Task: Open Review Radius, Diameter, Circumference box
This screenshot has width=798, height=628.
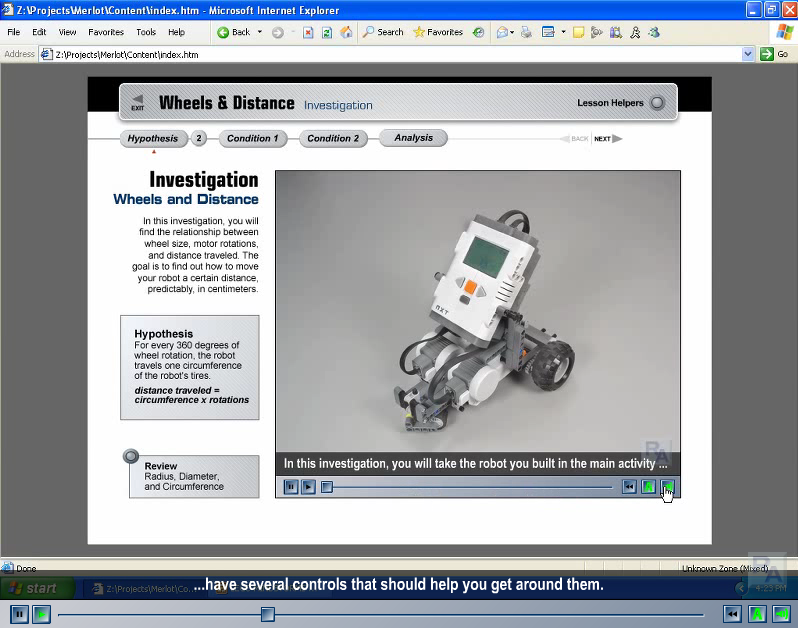Action: coord(194,476)
